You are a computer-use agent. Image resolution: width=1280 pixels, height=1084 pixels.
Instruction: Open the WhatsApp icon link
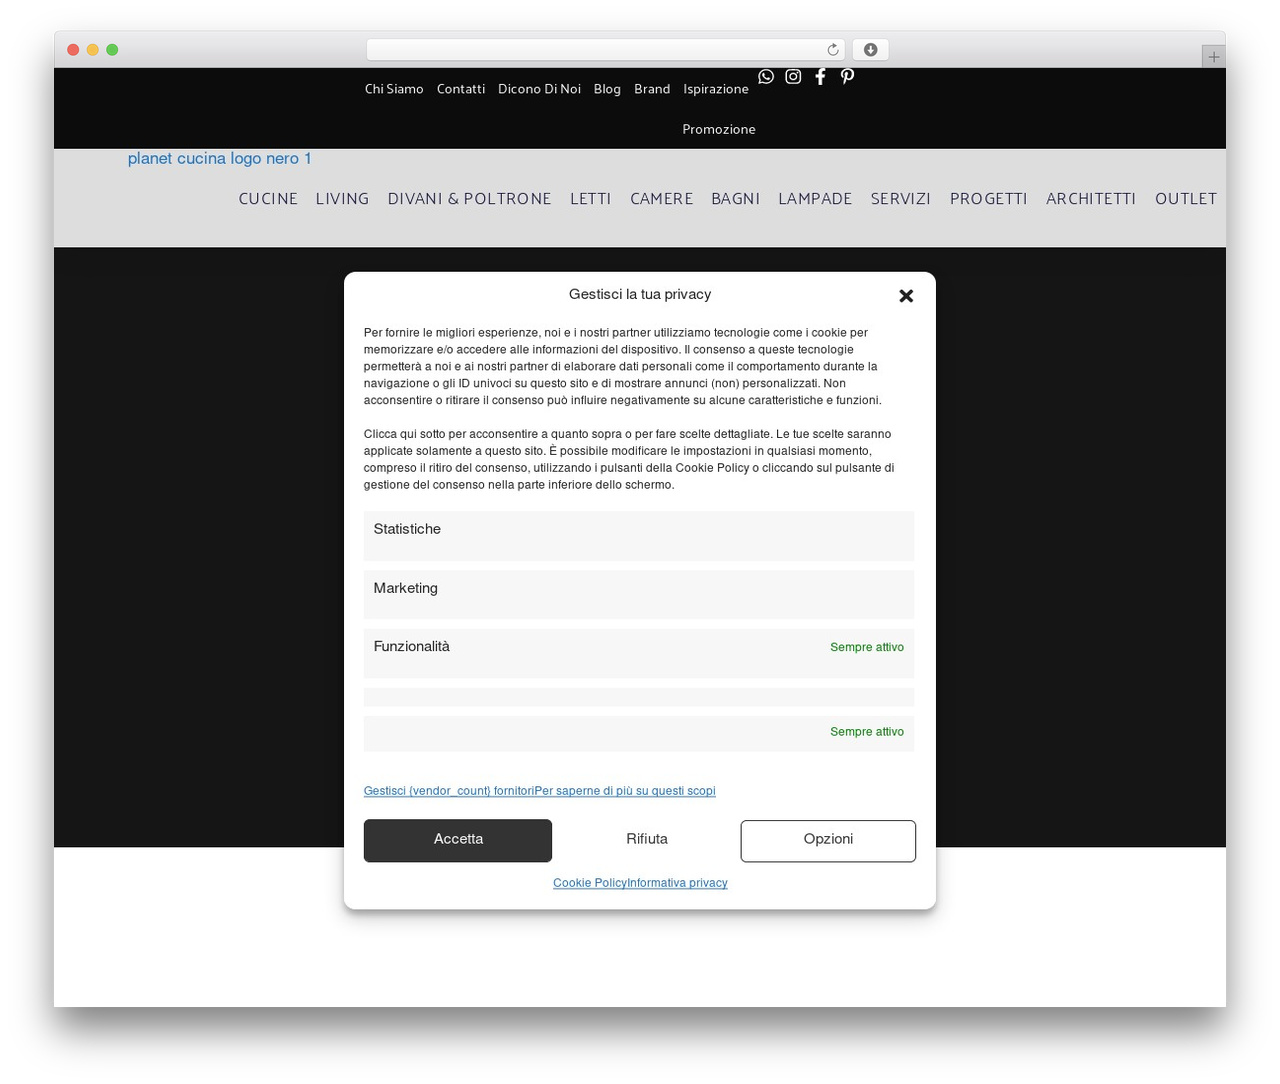pos(766,77)
